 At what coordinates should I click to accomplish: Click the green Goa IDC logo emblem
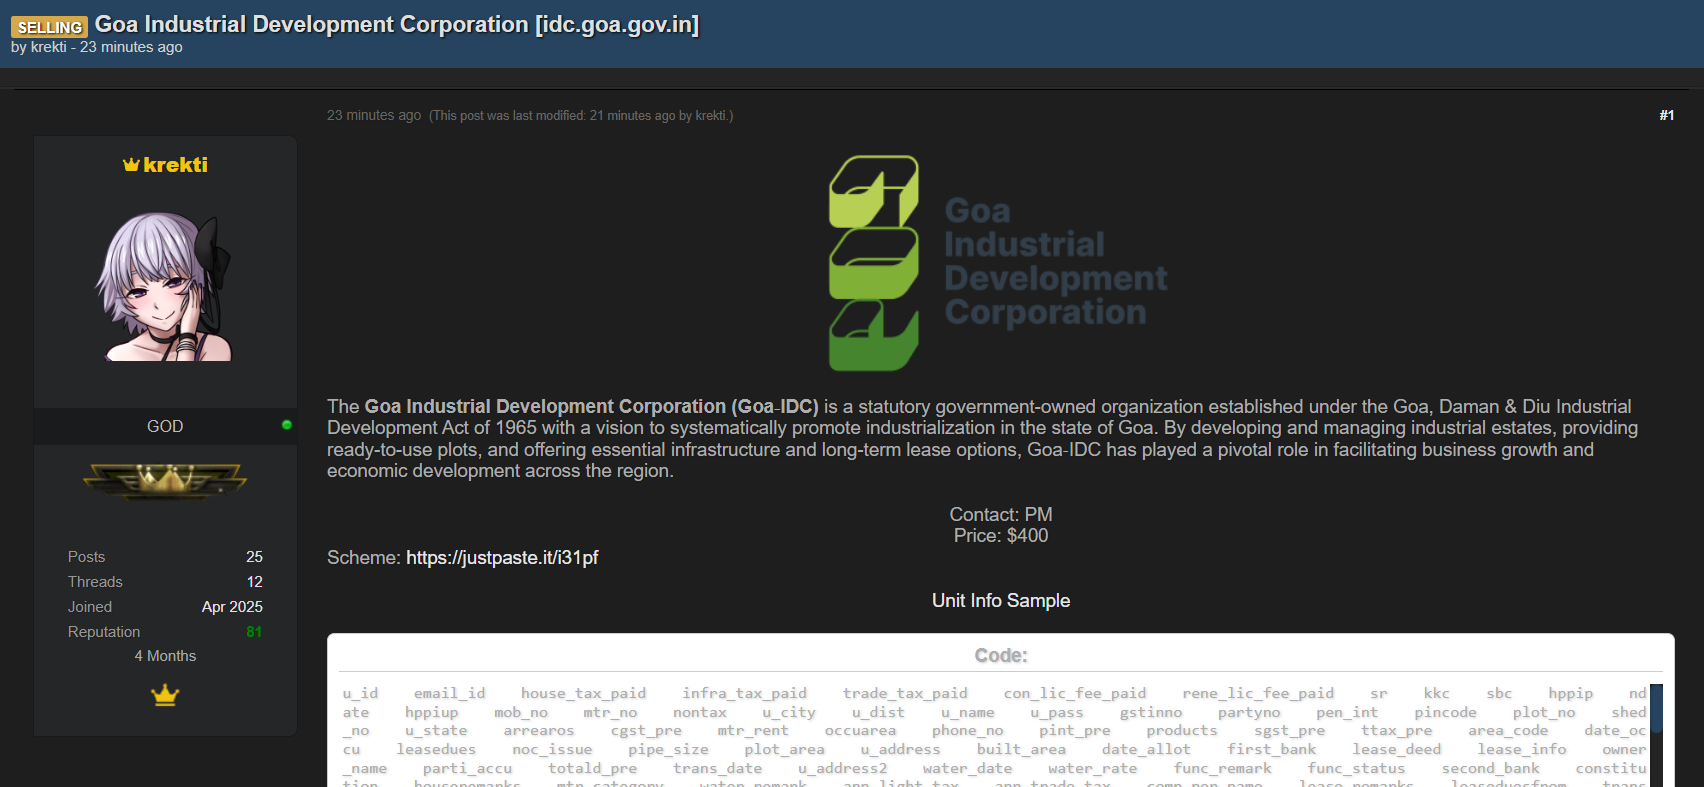tap(873, 263)
